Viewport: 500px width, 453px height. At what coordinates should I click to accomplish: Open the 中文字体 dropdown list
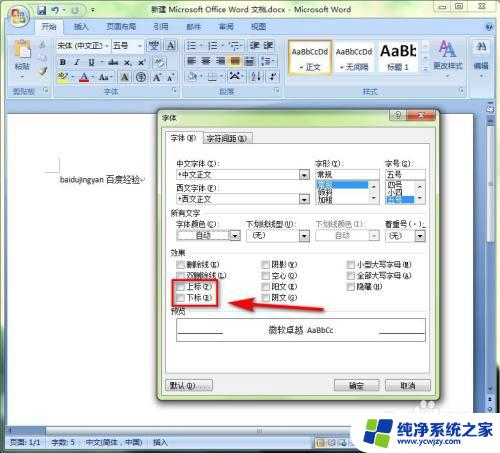[304, 175]
